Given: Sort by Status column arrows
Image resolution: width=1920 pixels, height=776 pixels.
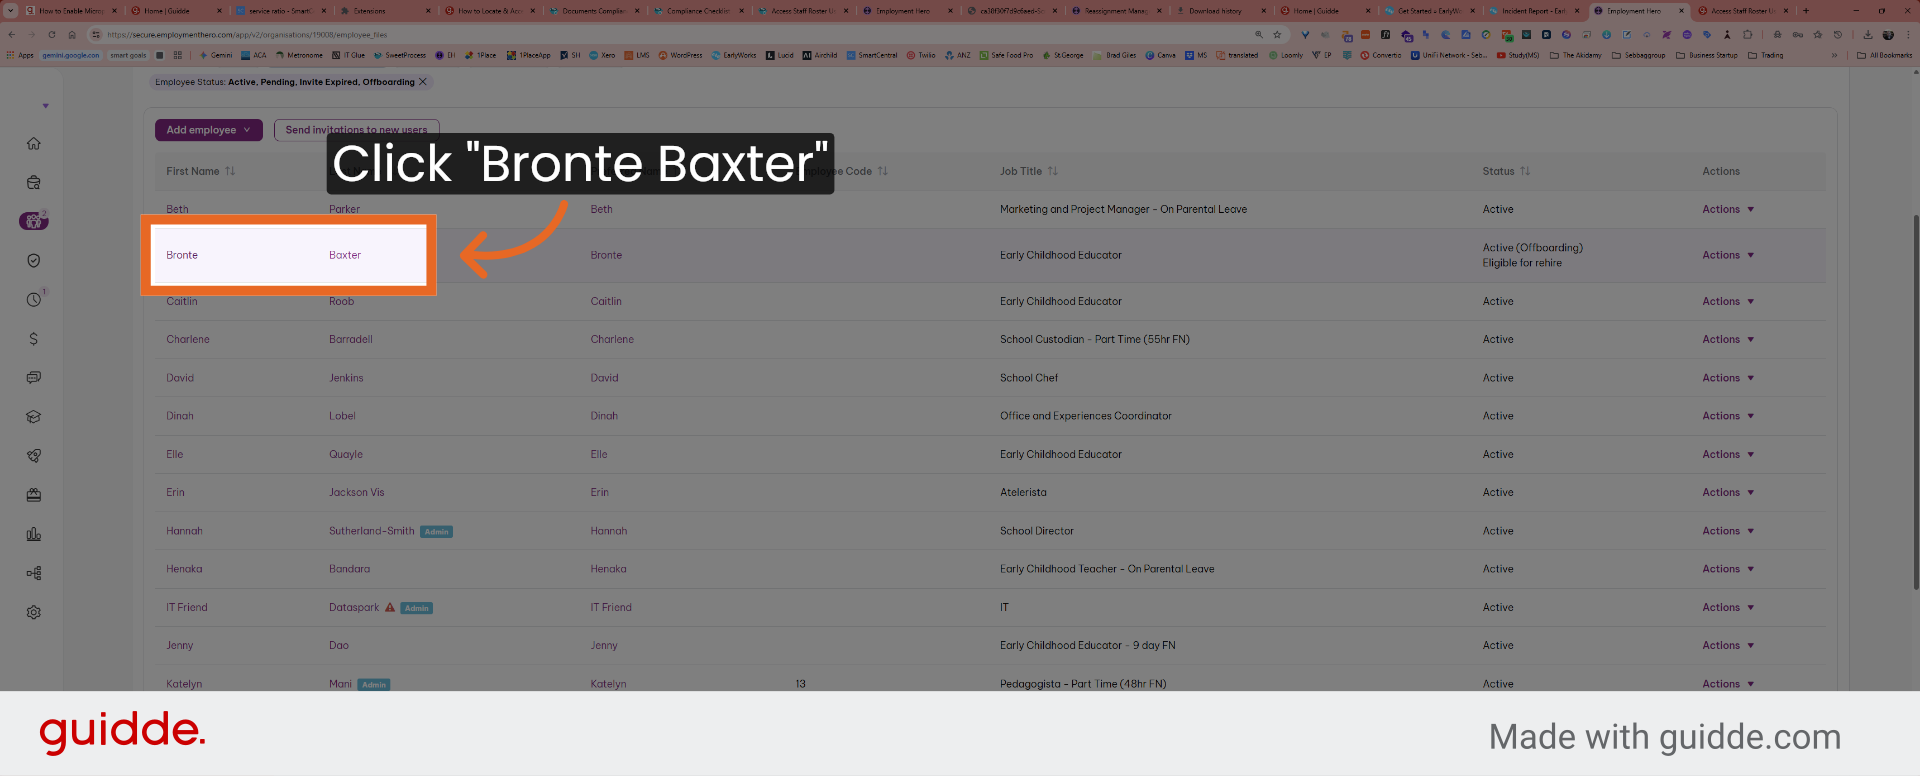Looking at the screenshot, I should tap(1525, 171).
